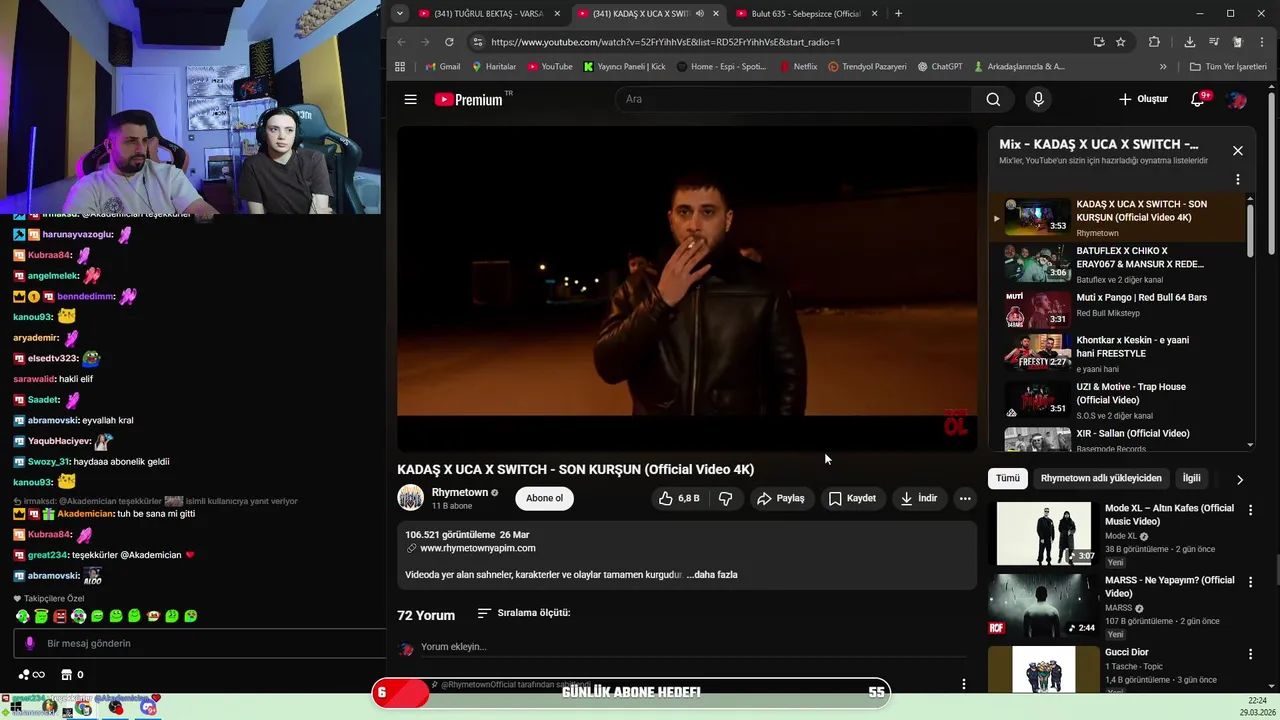Screen dimensions: 1280x720
Task: Mute the KADAŞ X UCA tab audio icon
Action: [x=700, y=13]
